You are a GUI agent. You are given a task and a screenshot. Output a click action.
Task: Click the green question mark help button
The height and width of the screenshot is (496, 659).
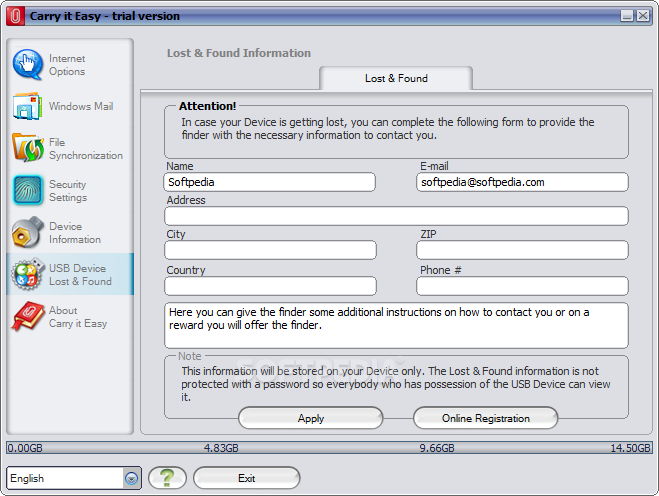pos(167,478)
